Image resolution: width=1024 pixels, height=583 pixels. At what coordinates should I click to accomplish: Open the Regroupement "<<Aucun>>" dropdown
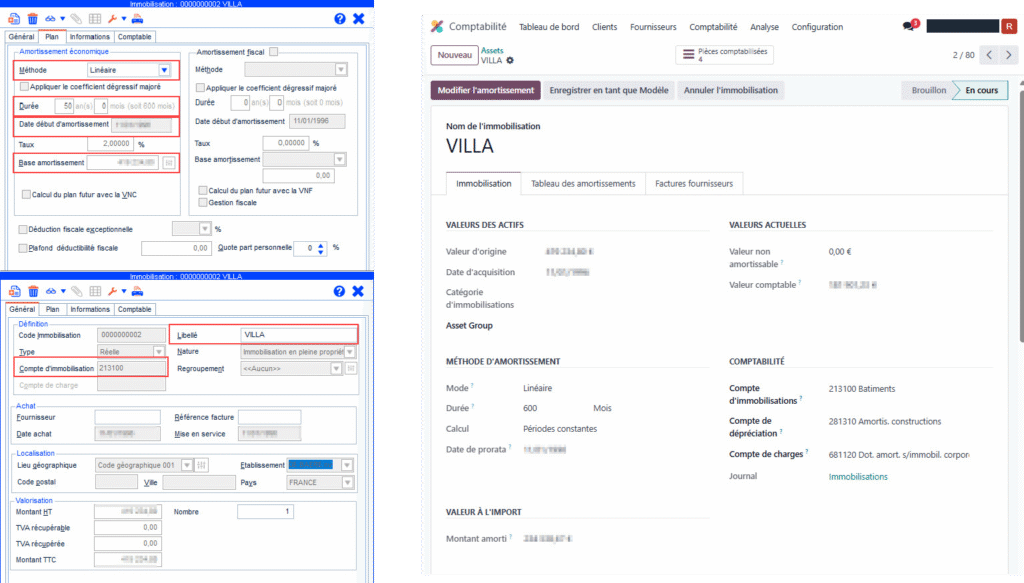[x=335, y=368]
